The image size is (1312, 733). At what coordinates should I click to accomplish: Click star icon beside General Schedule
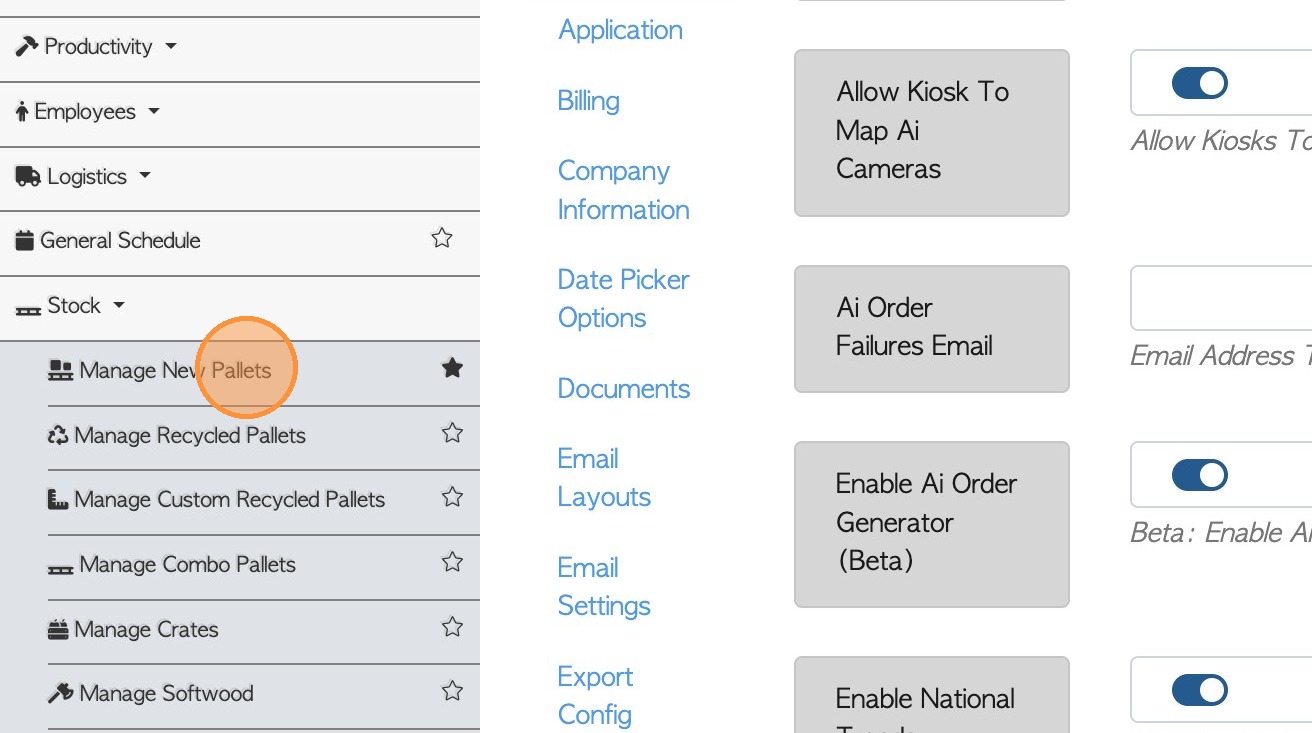[x=441, y=238]
